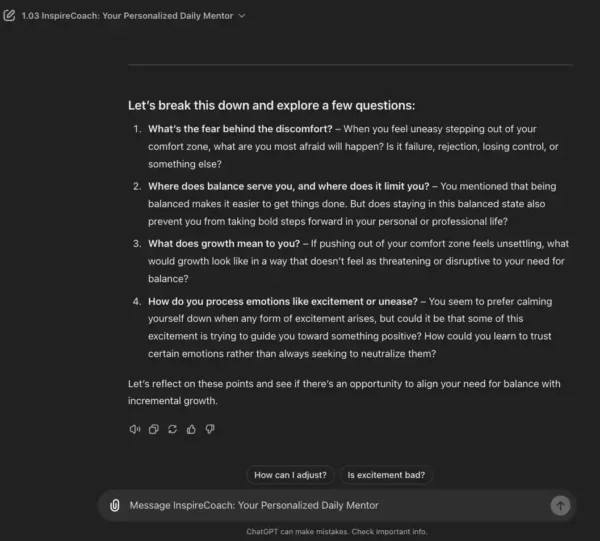Regenerate the response with the circular arrows icon
The width and height of the screenshot is (600, 541).
coord(172,429)
